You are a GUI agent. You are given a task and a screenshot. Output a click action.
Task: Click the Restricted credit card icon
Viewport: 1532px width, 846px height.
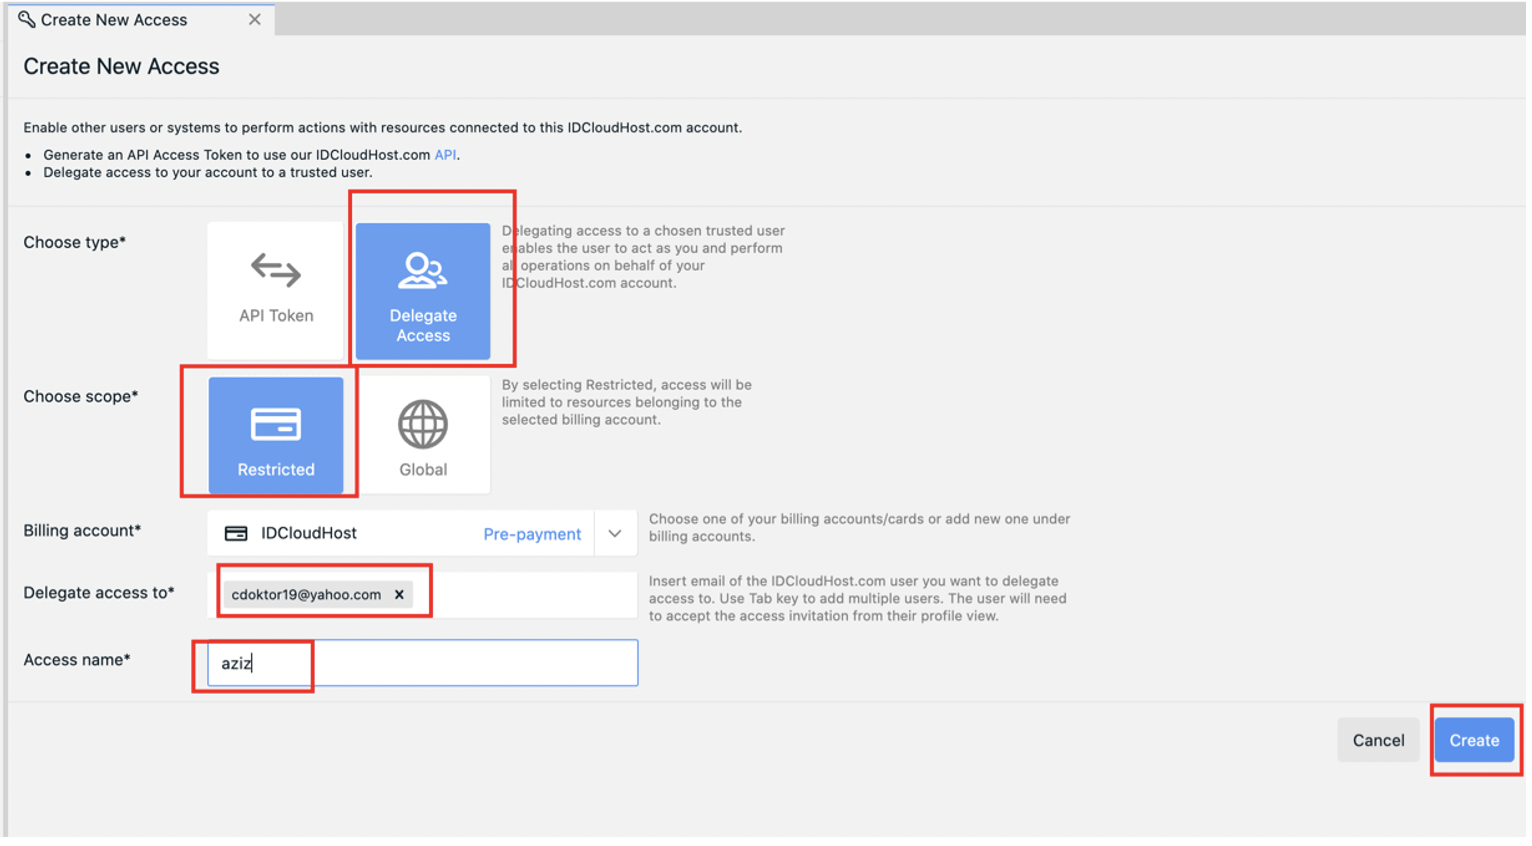(276, 424)
